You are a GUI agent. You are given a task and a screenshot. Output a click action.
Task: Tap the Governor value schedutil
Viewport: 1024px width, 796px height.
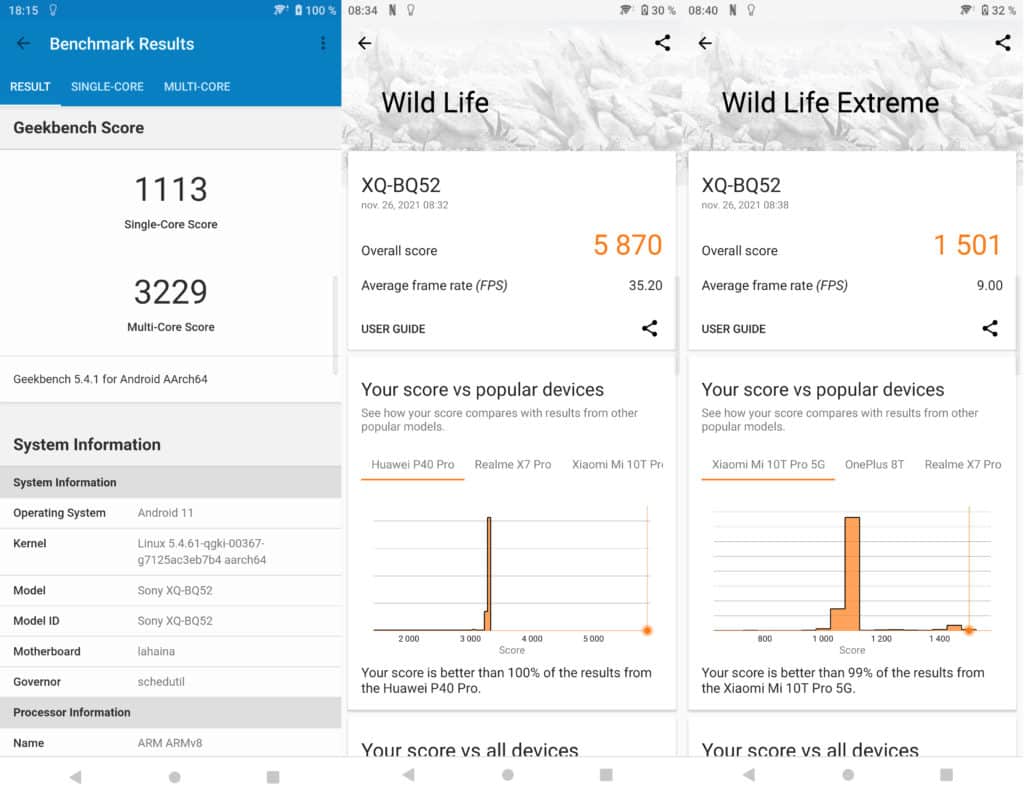pyautogui.click(x=161, y=682)
